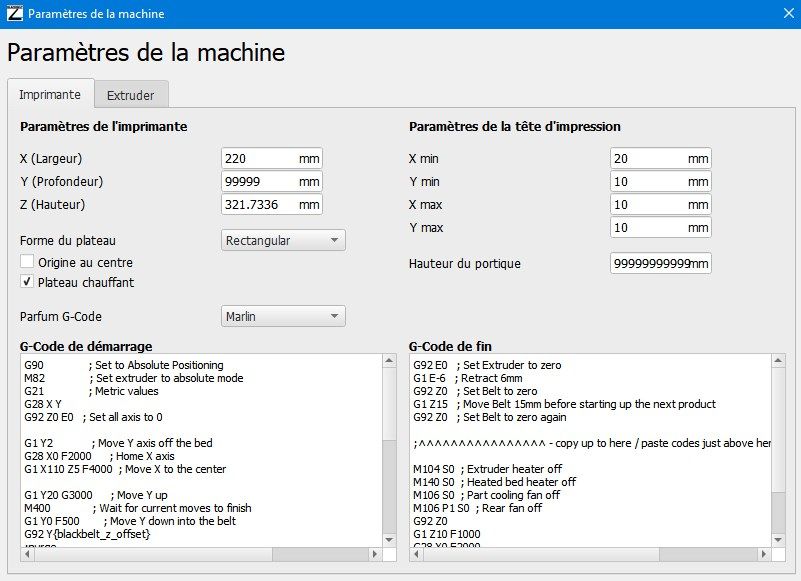Edit the Z (Hauteur) field
Viewport: 801px width, 581px height.
(272, 204)
